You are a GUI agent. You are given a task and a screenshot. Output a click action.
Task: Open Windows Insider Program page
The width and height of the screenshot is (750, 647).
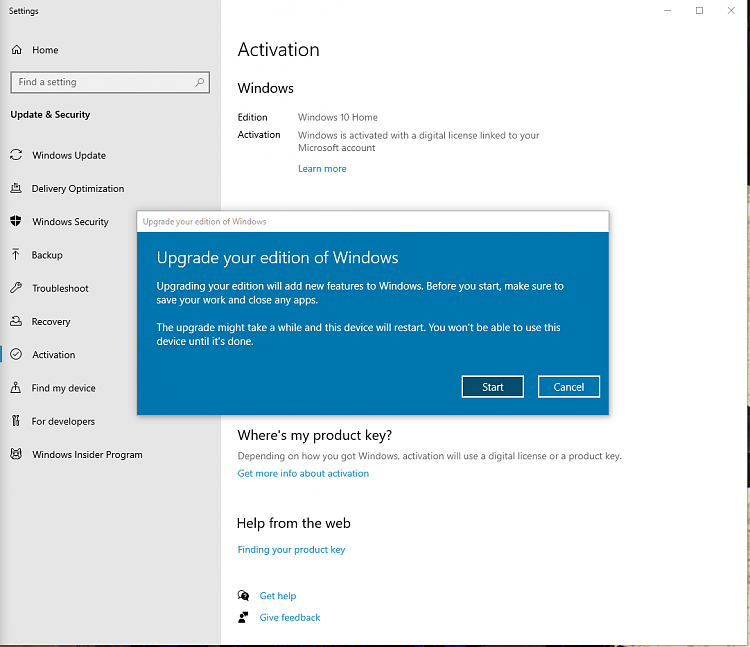(x=87, y=454)
